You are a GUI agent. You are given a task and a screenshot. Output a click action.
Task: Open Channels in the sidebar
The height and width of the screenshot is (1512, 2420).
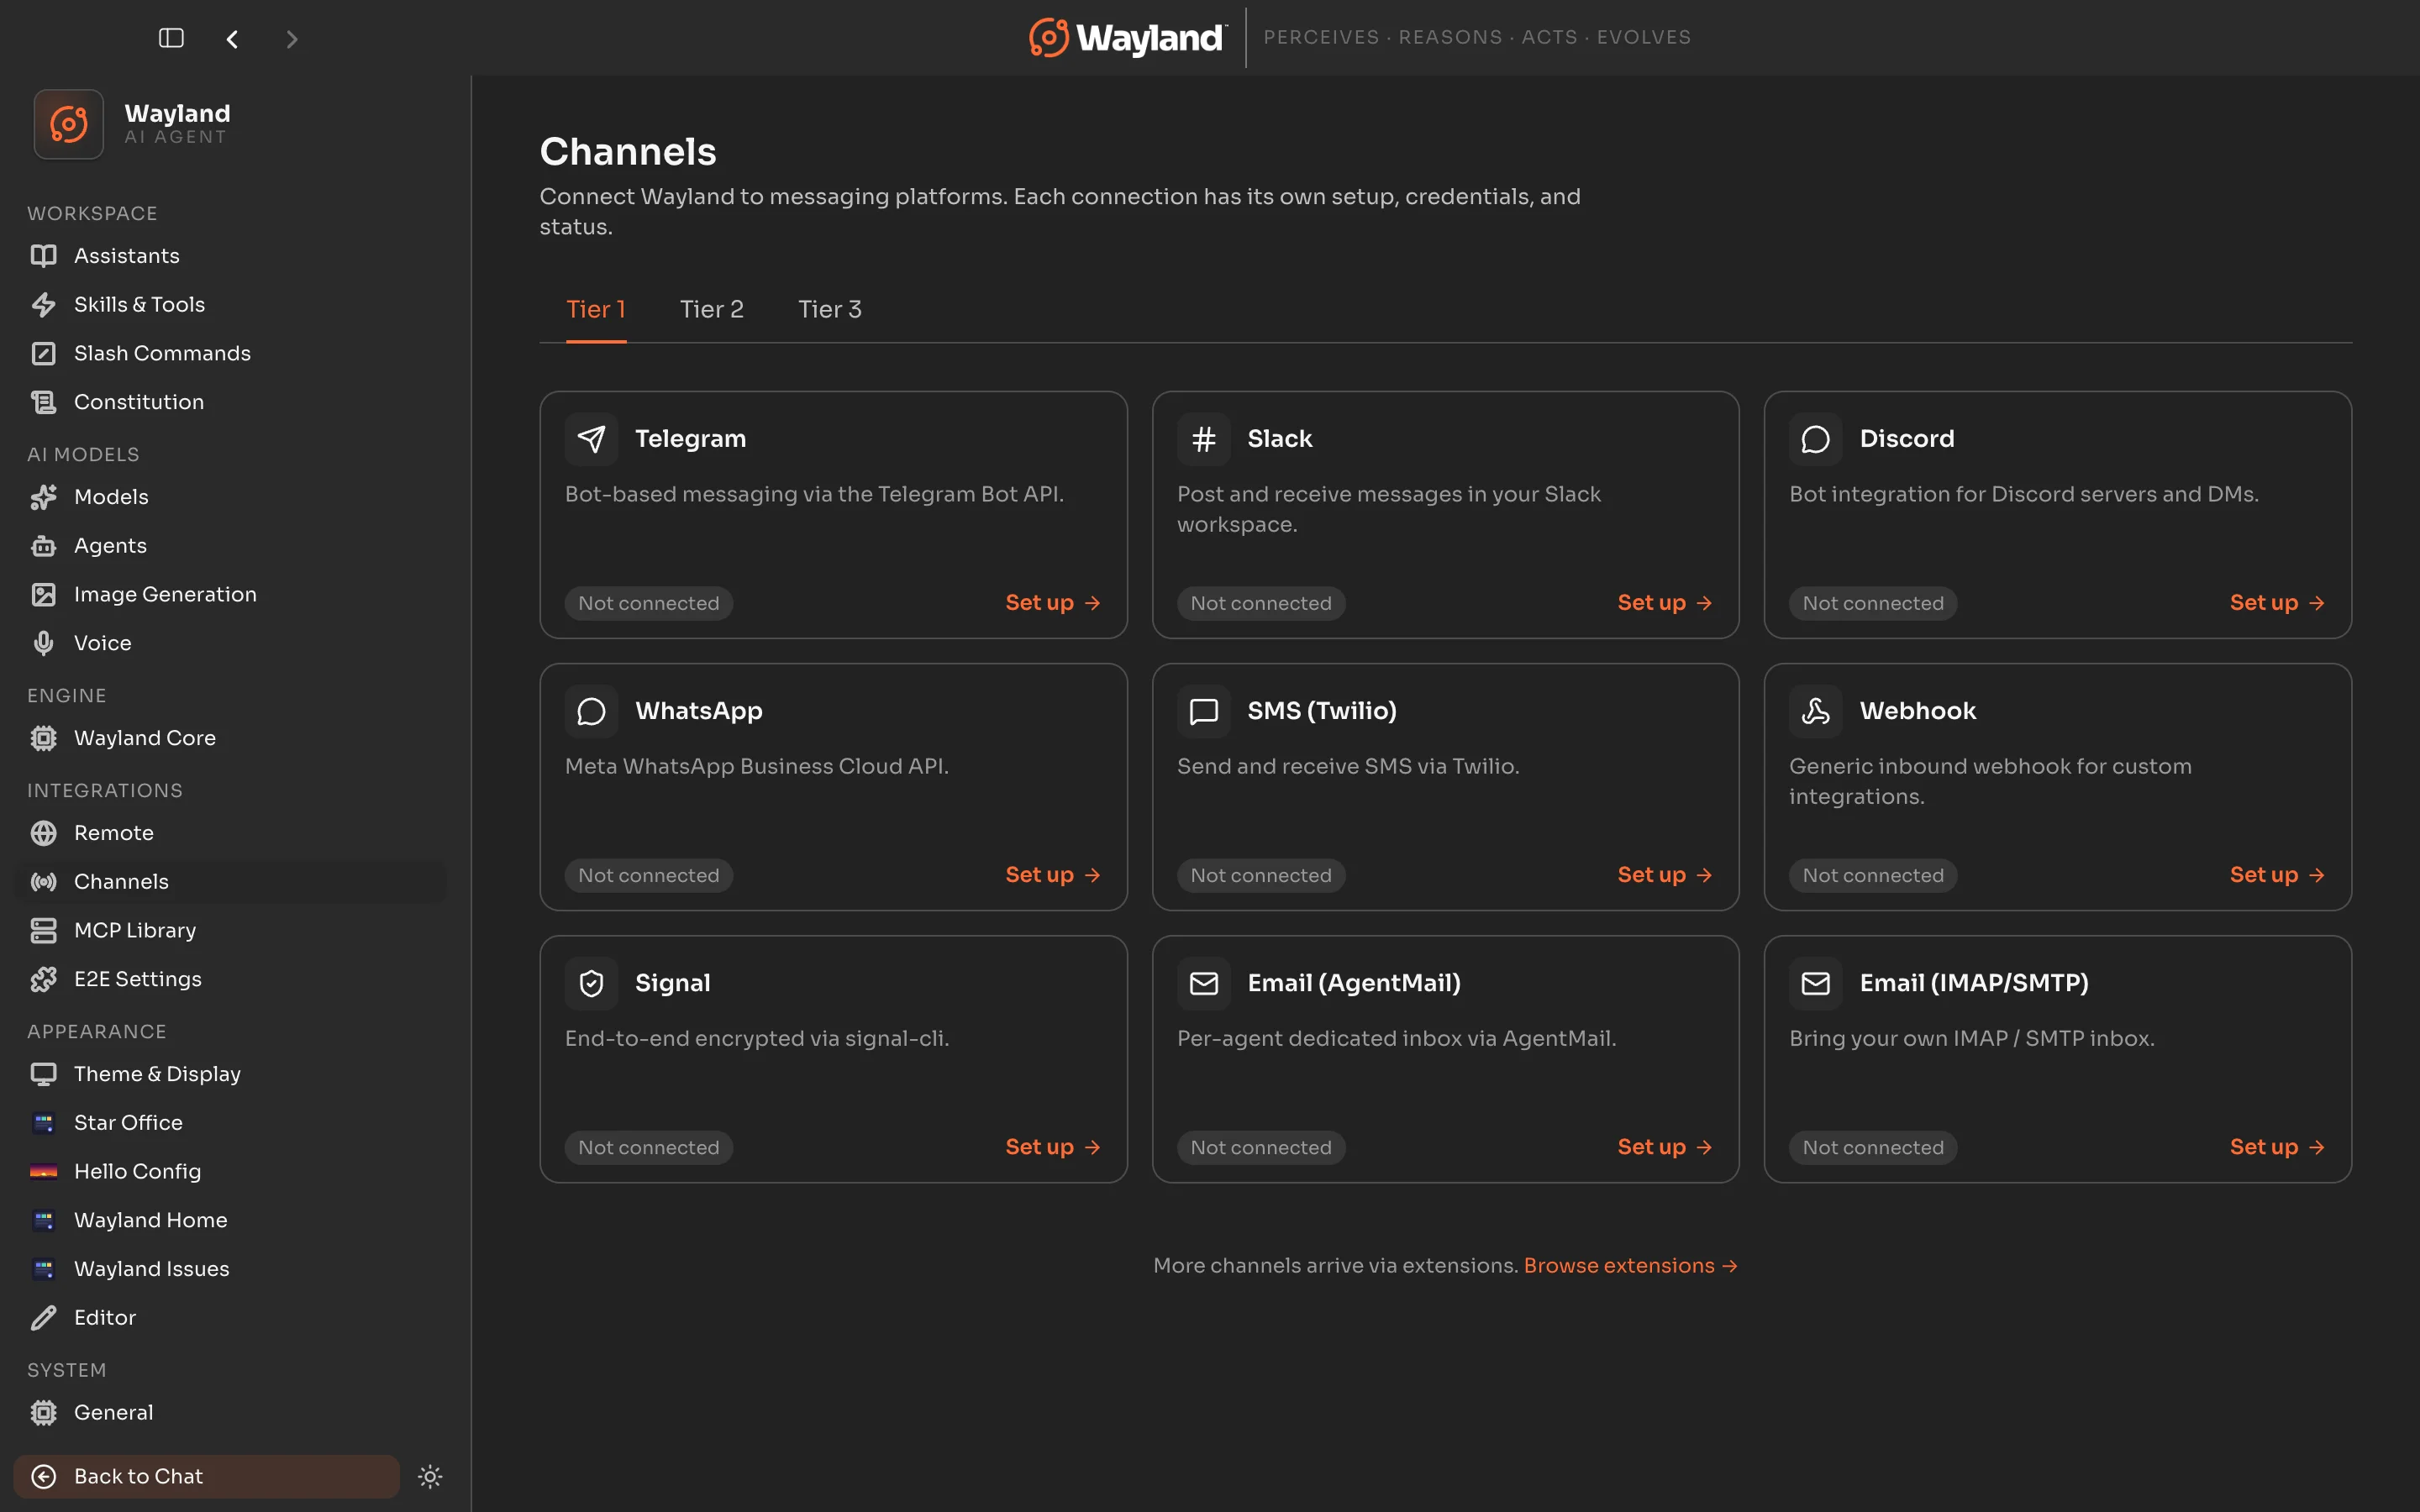(230, 881)
